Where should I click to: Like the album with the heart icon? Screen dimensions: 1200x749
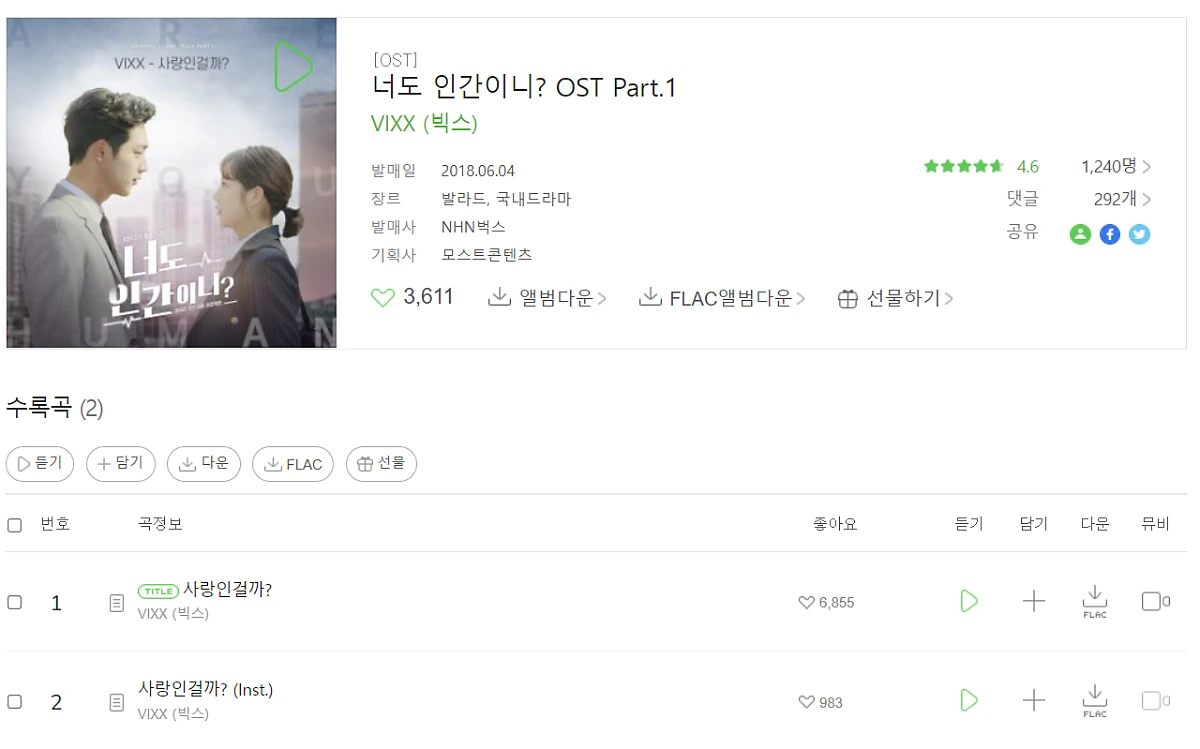[x=383, y=298]
